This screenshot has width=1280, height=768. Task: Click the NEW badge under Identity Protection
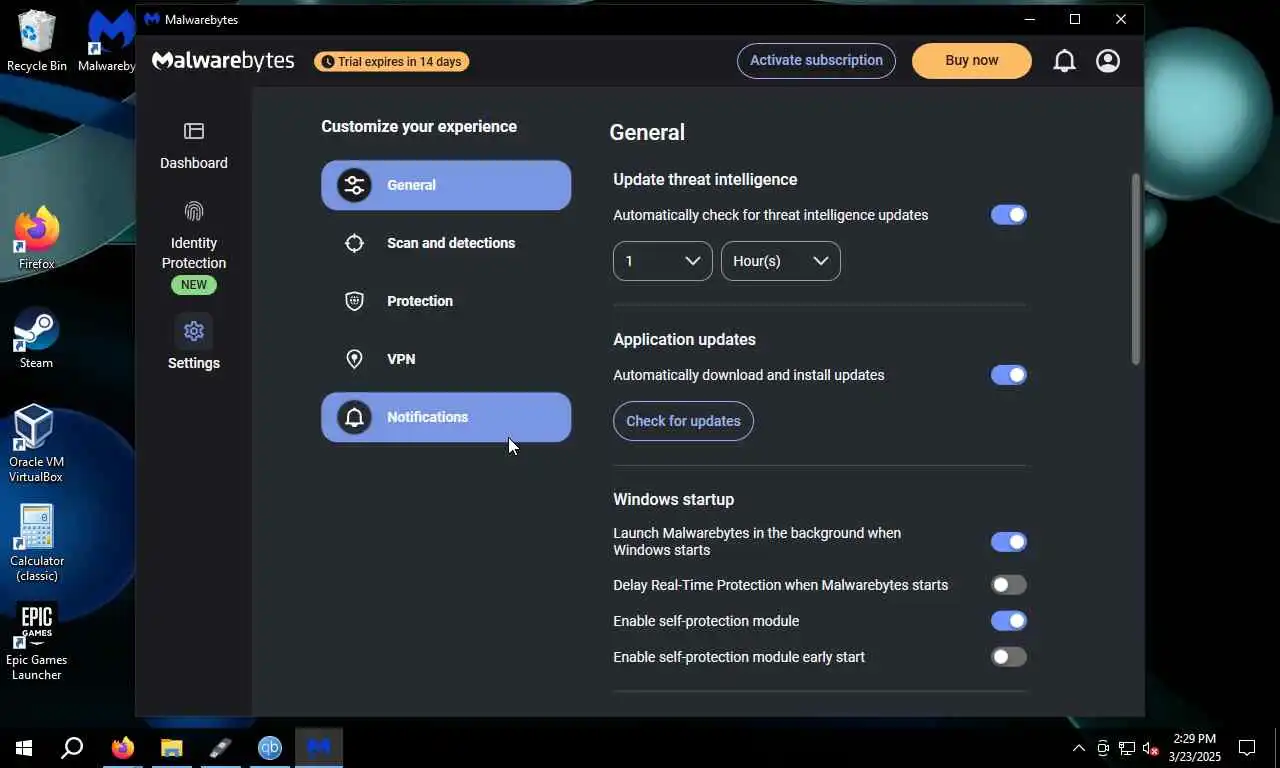coord(194,285)
